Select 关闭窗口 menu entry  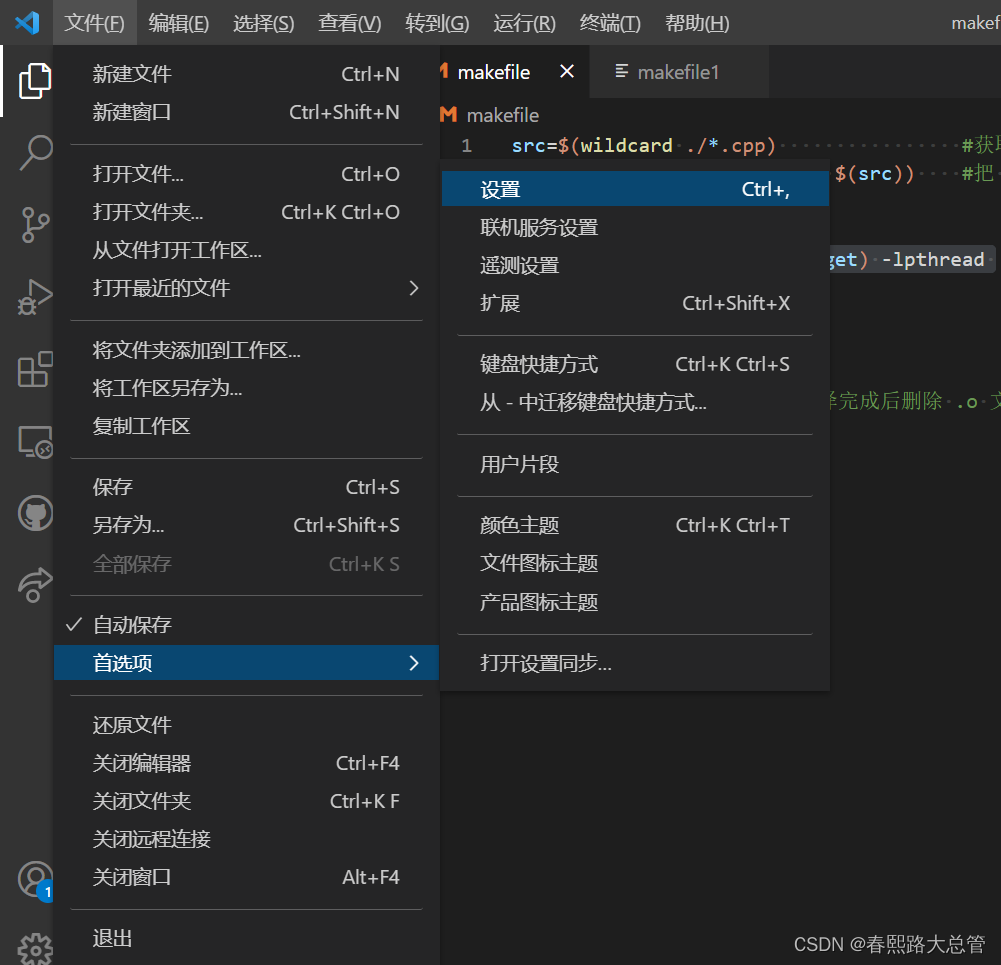tap(246, 878)
